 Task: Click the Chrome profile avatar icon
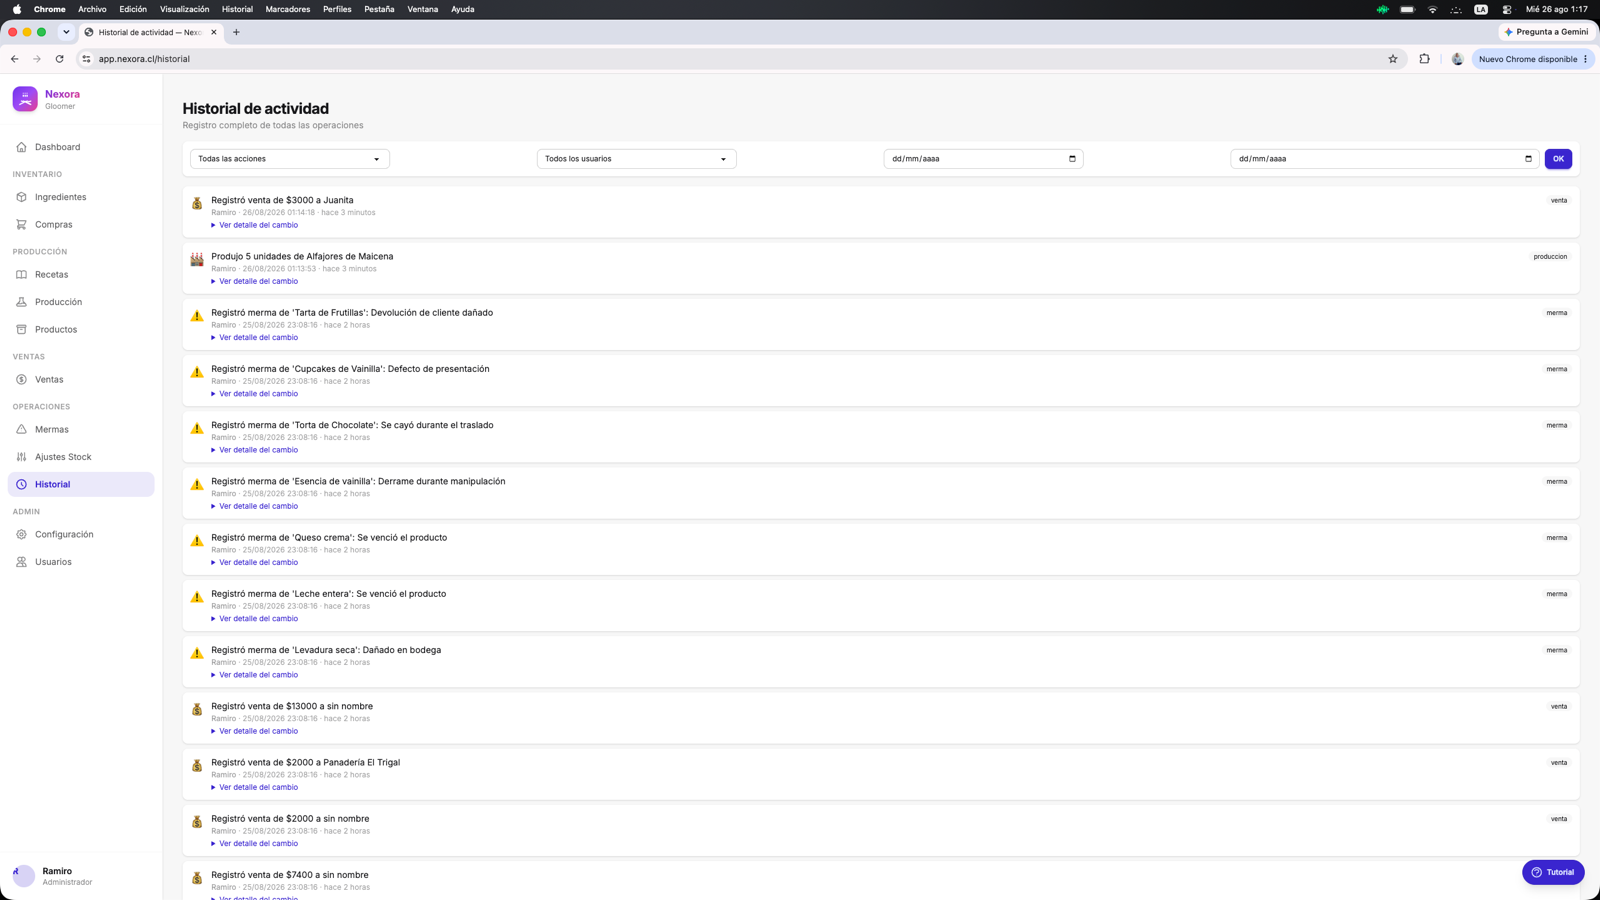1457,59
